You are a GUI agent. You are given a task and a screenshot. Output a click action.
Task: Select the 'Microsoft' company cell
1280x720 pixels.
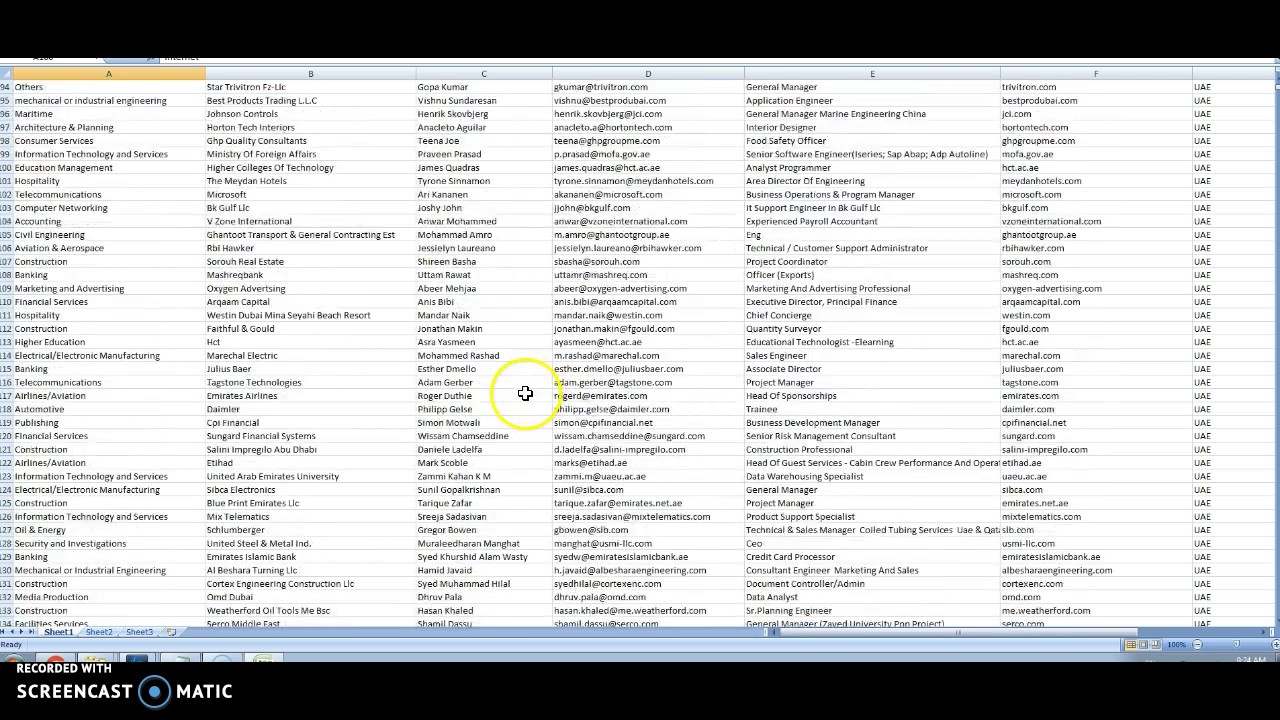pos(226,195)
